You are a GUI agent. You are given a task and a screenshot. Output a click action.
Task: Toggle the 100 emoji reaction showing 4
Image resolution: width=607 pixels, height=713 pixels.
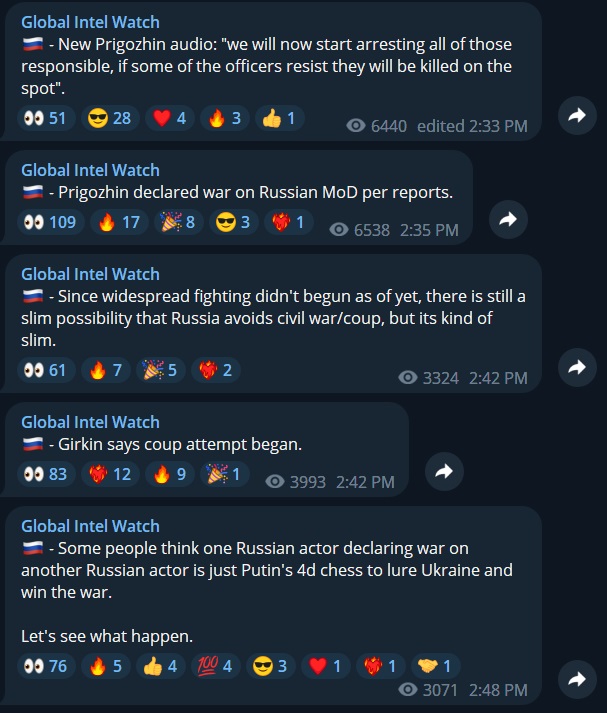point(215,666)
